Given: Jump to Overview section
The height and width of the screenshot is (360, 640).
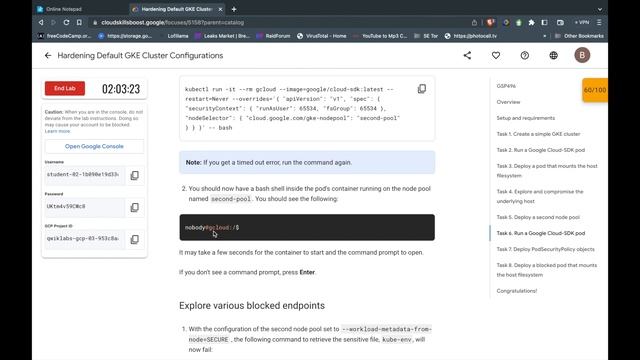Looking at the screenshot, I should pyautogui.click(x=508, y=102).
